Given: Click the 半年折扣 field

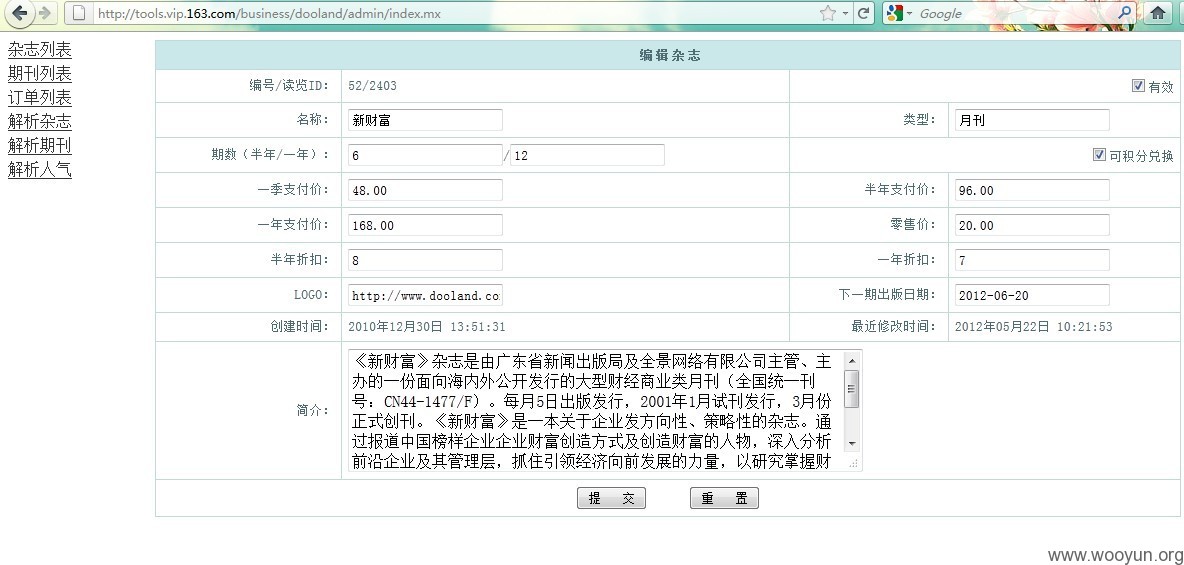Looking at the screenshot, I should click(x=425, y=260).
